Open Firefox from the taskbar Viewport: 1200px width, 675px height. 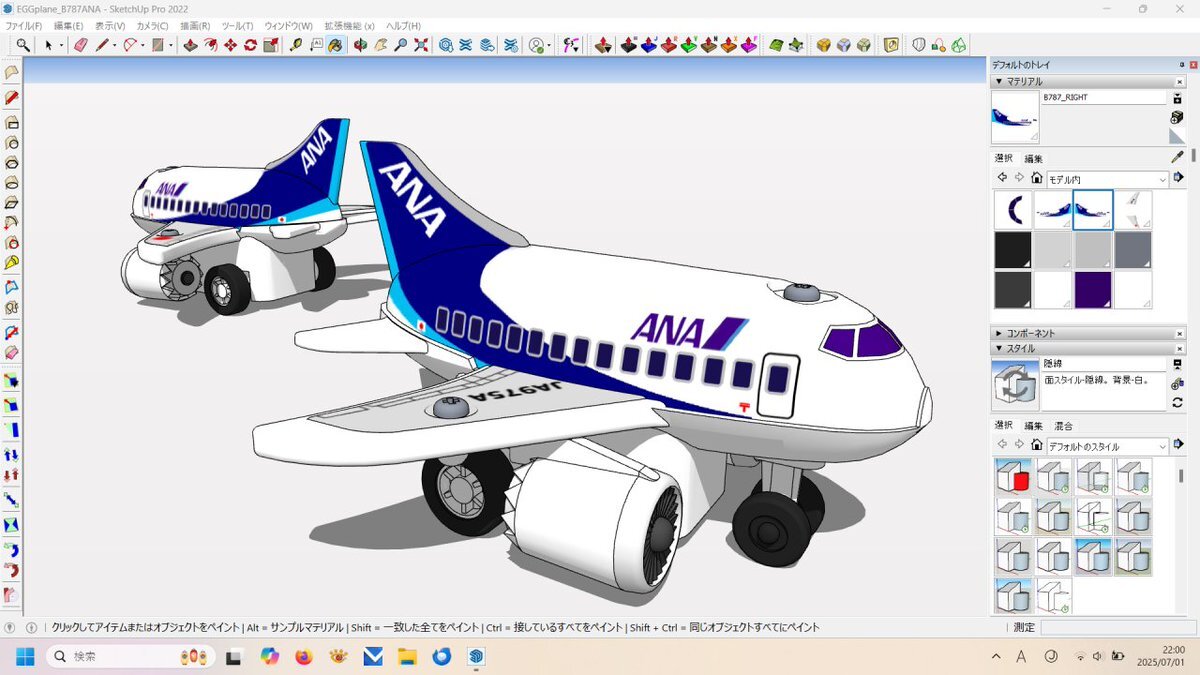[303, 656]
